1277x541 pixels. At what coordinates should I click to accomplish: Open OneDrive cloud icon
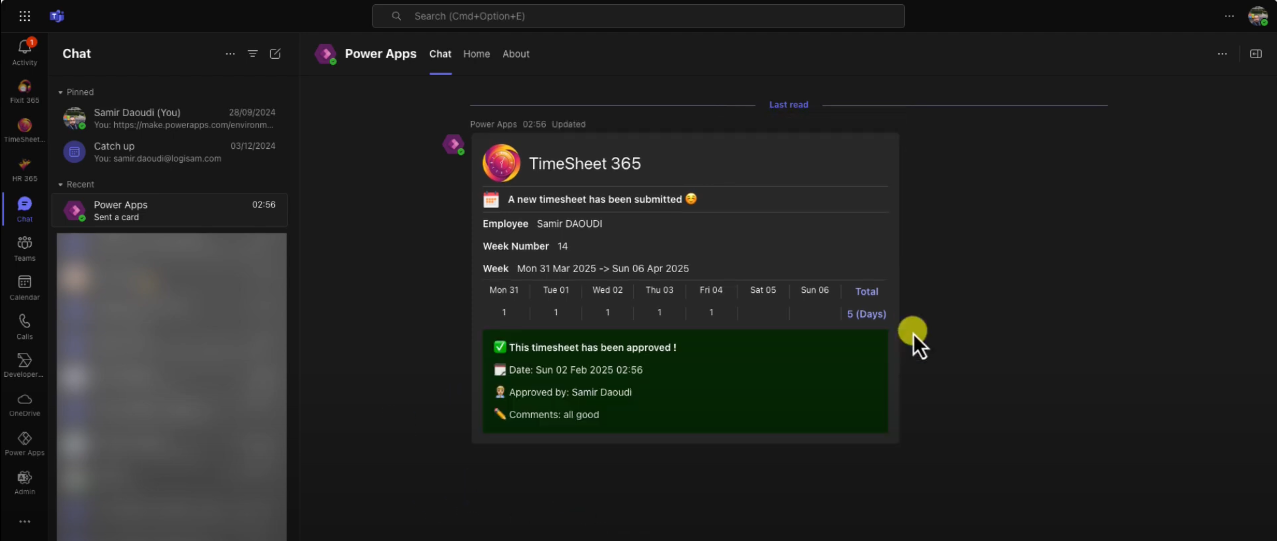[24, 404]
